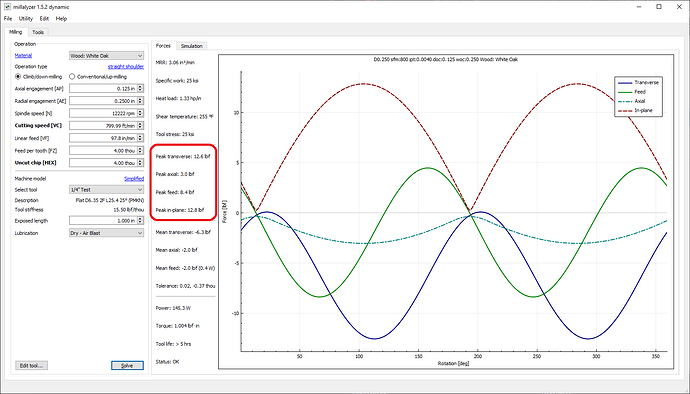
Task: Switch to the Tools tab
Action: pyautogui.click(x=38, y=32)
